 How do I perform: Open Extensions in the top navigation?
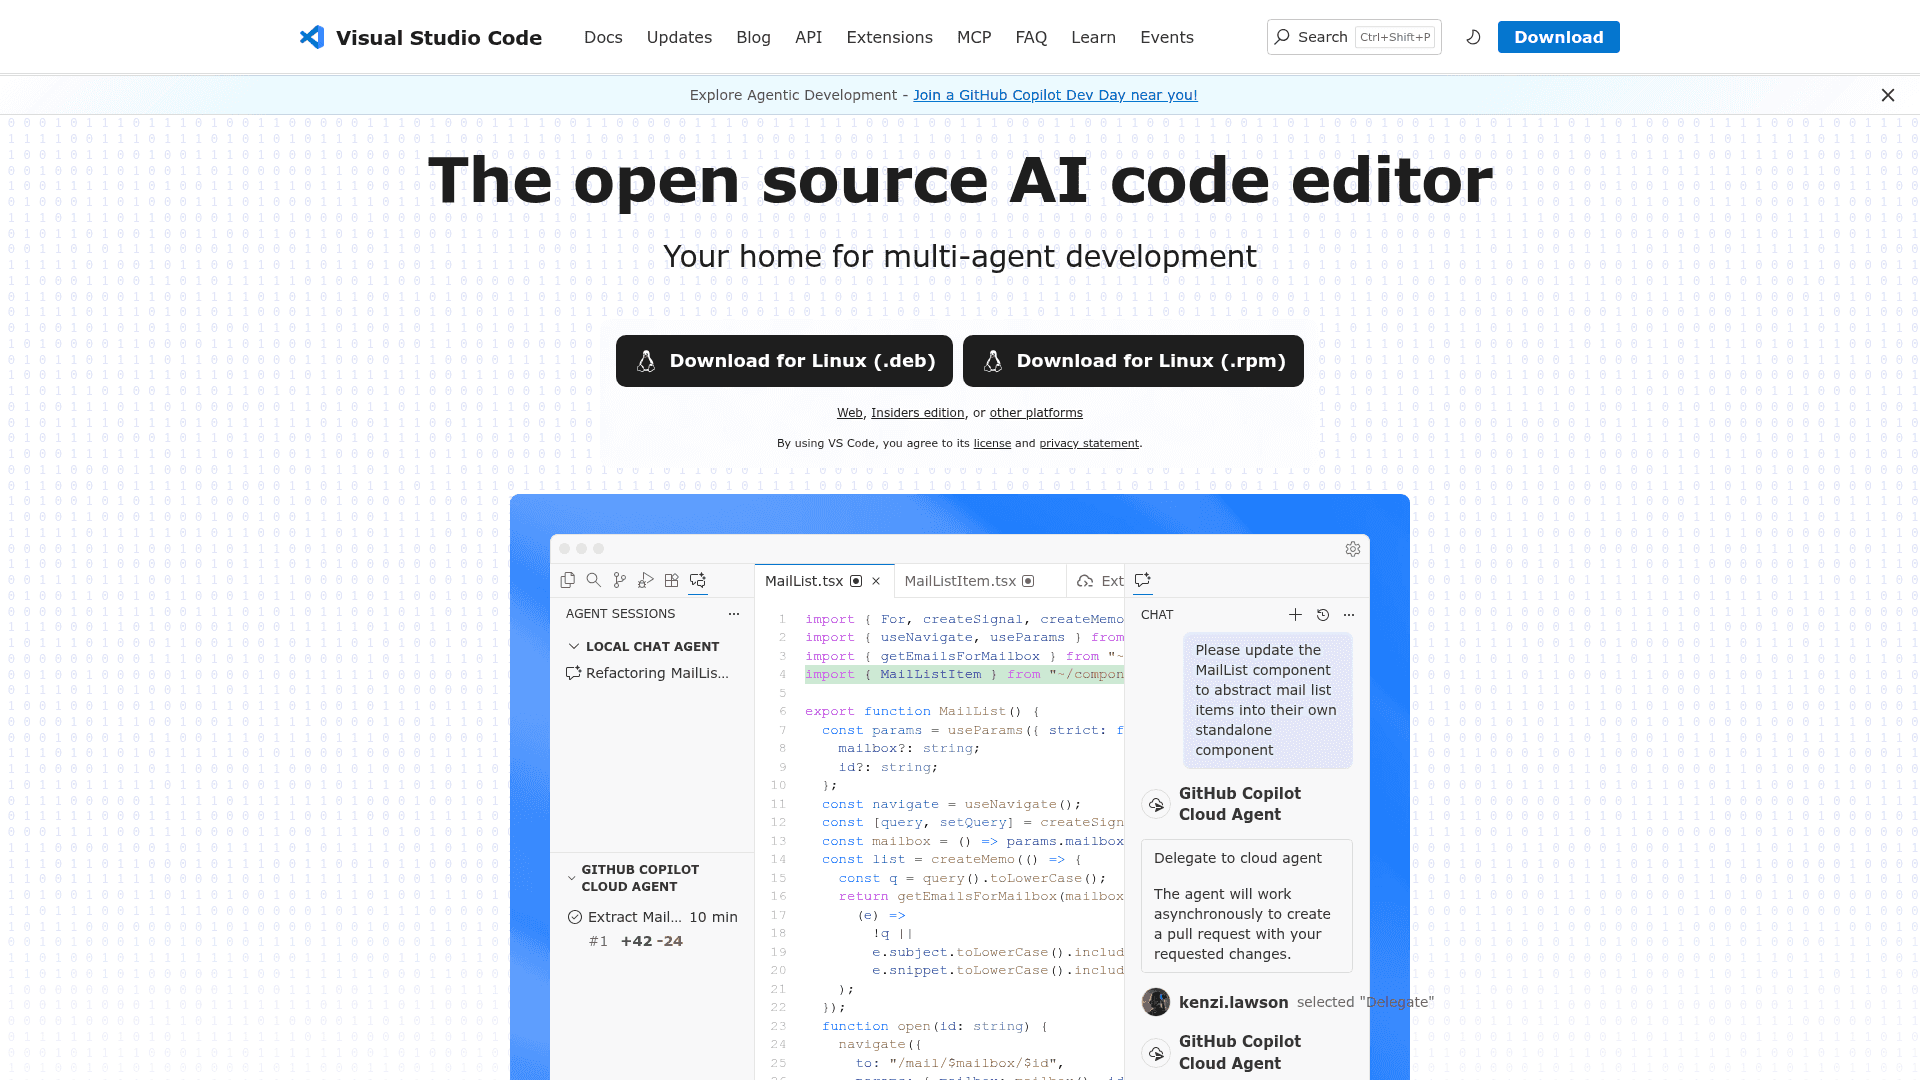(x=889, y=37)
